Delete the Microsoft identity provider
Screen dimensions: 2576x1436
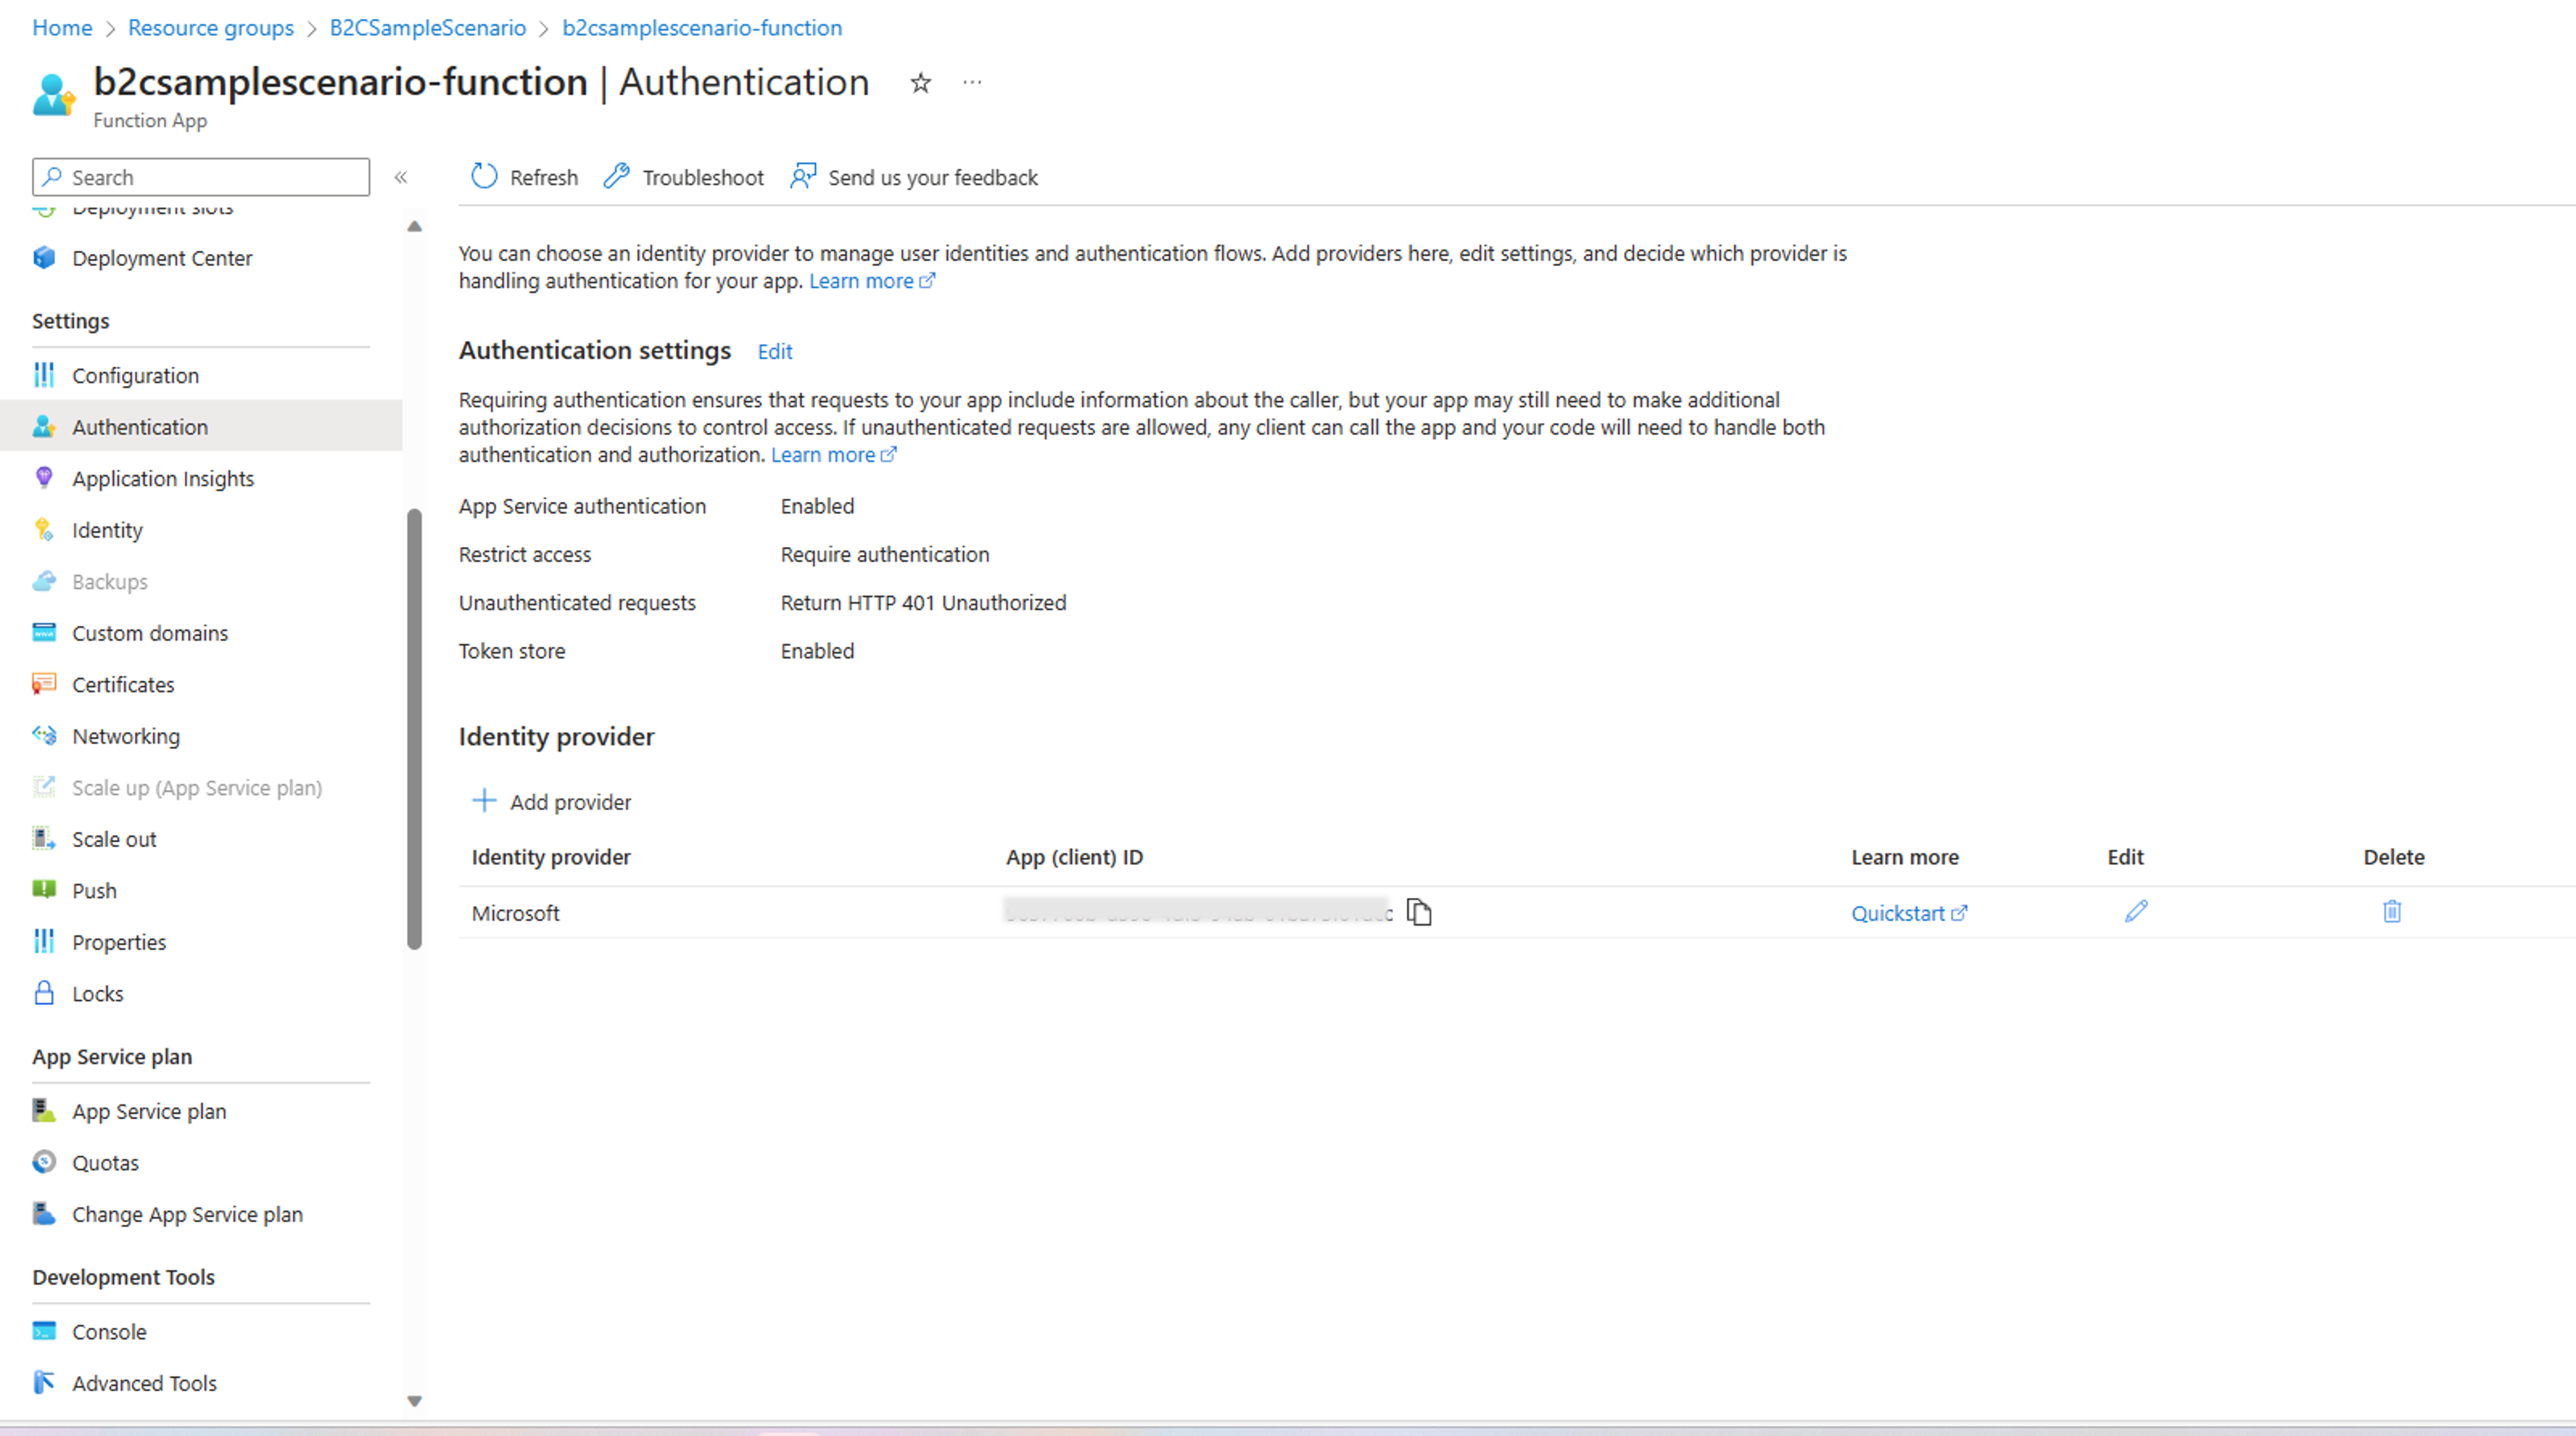2392,912
